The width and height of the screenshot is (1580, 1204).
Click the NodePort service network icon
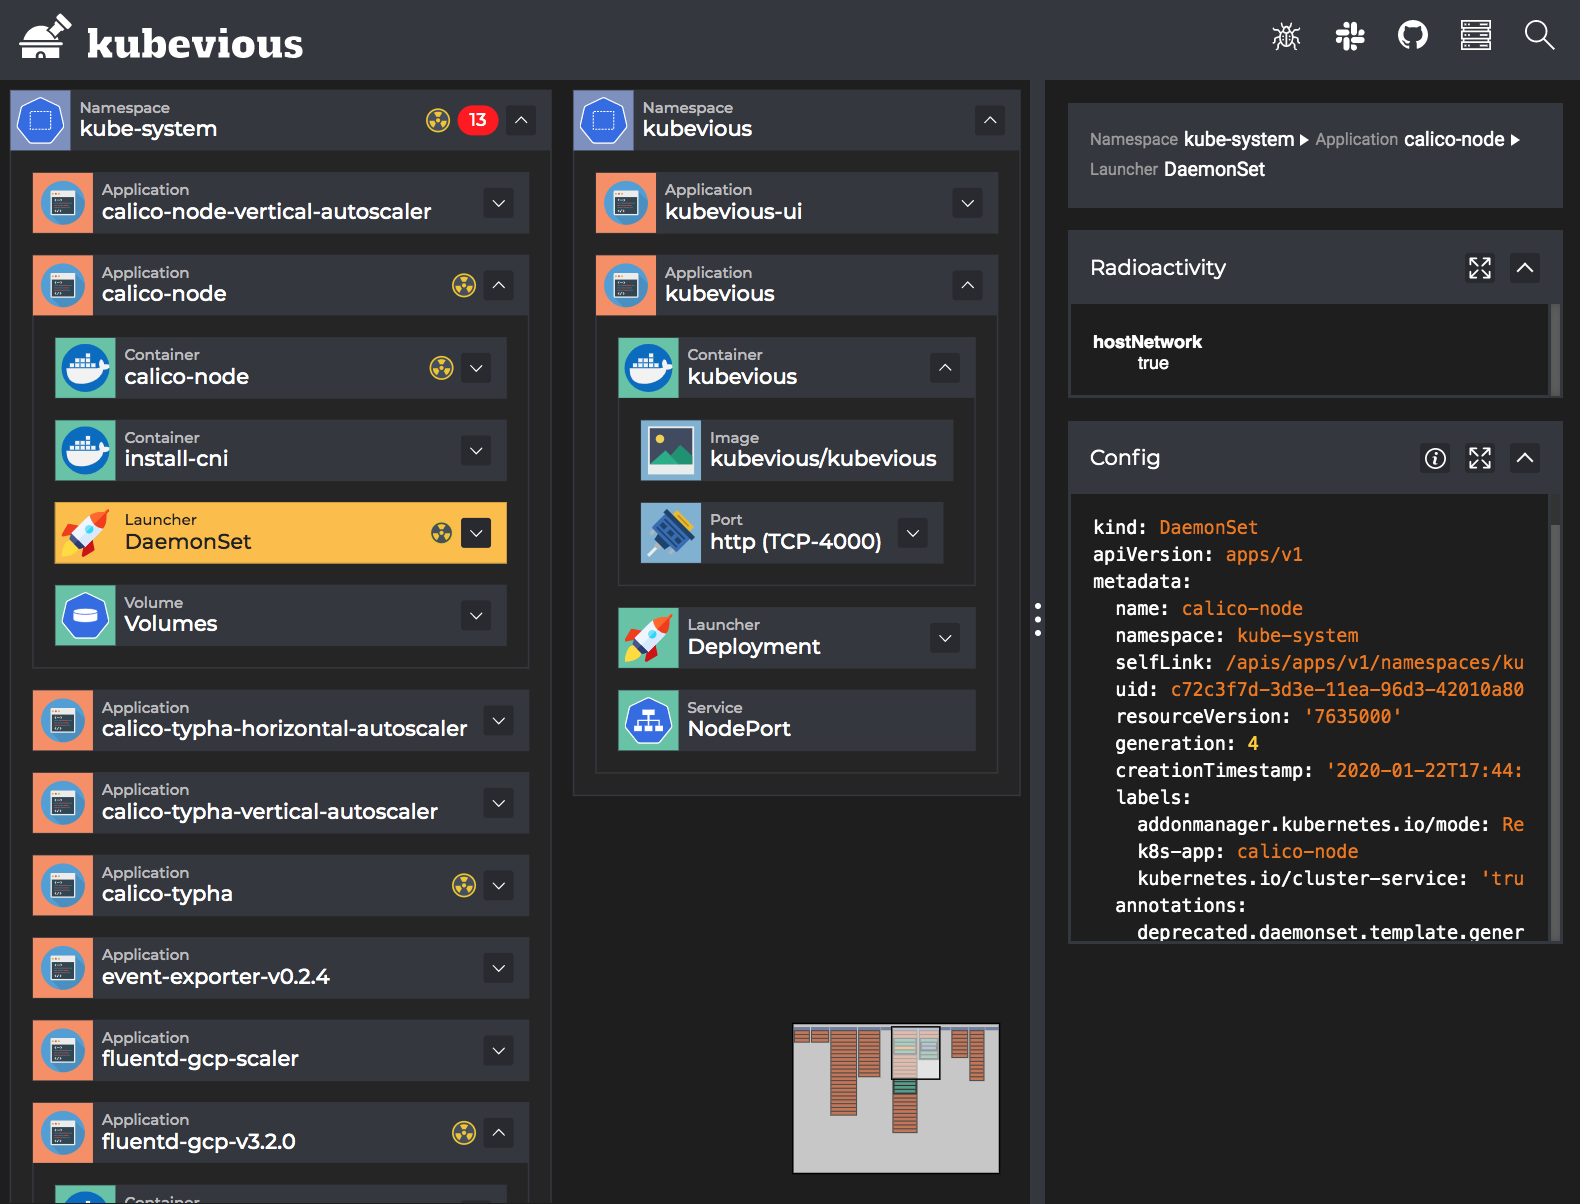point(649,721)
